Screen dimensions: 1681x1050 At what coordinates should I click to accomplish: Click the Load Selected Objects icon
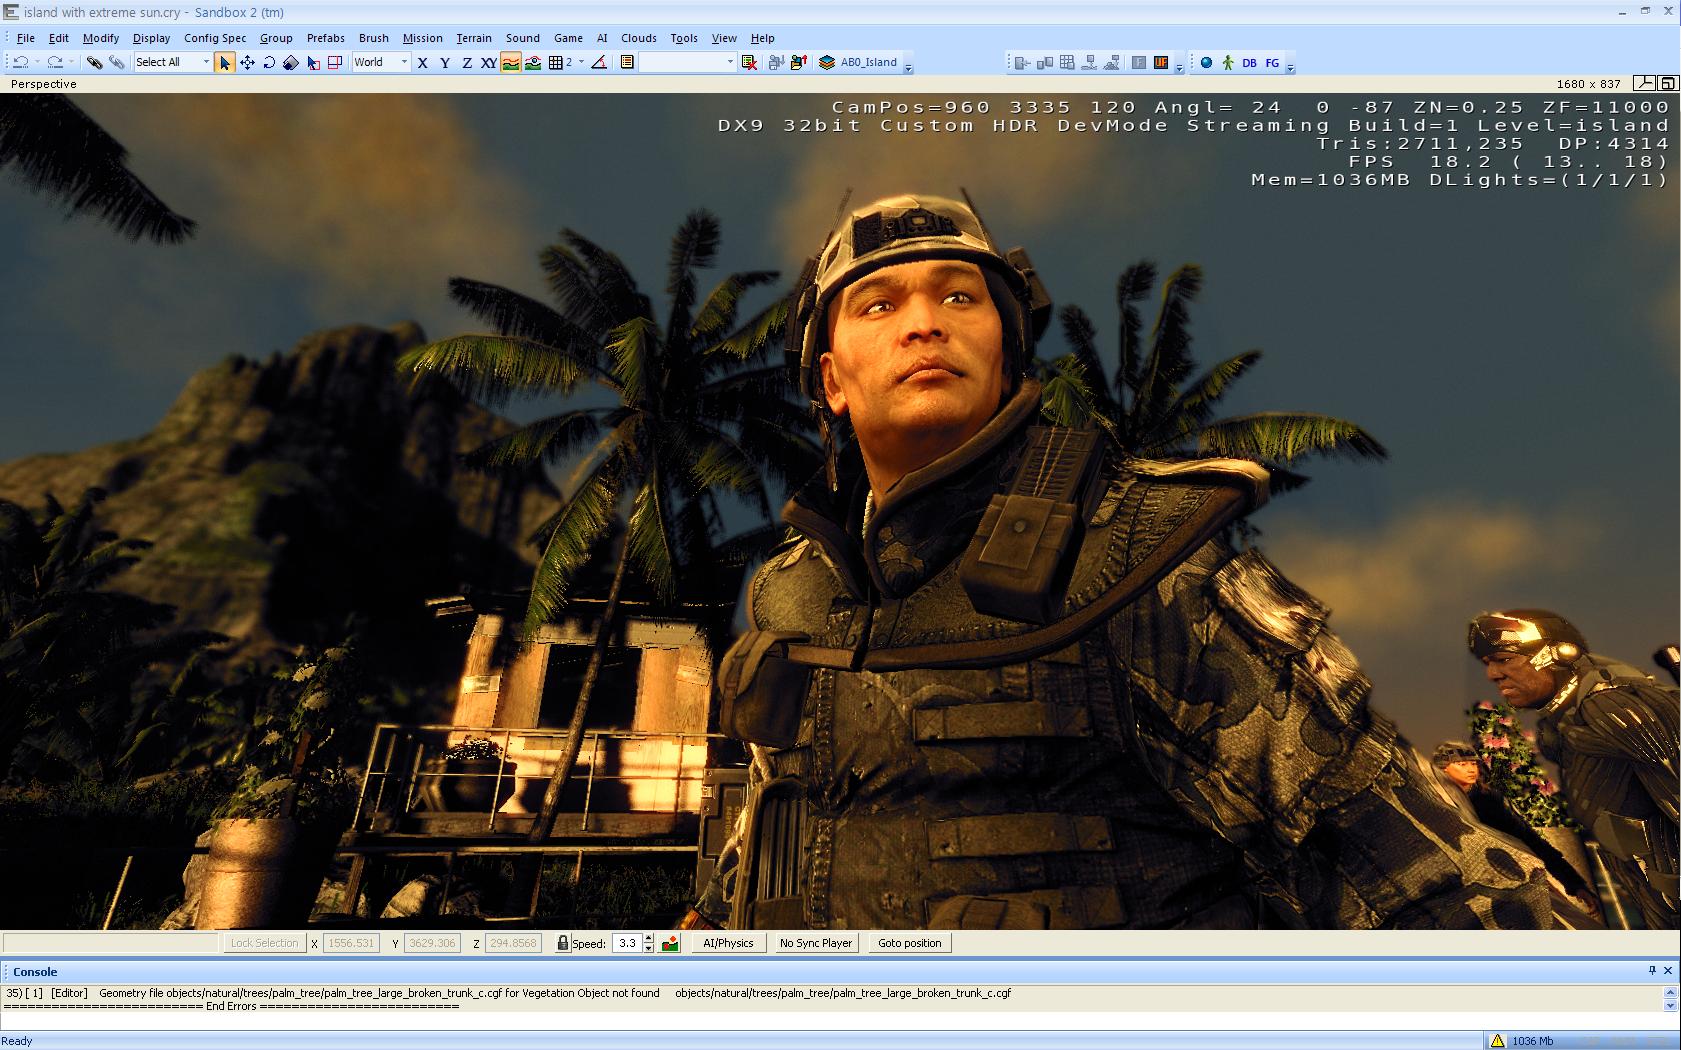[x=798, y=62]
